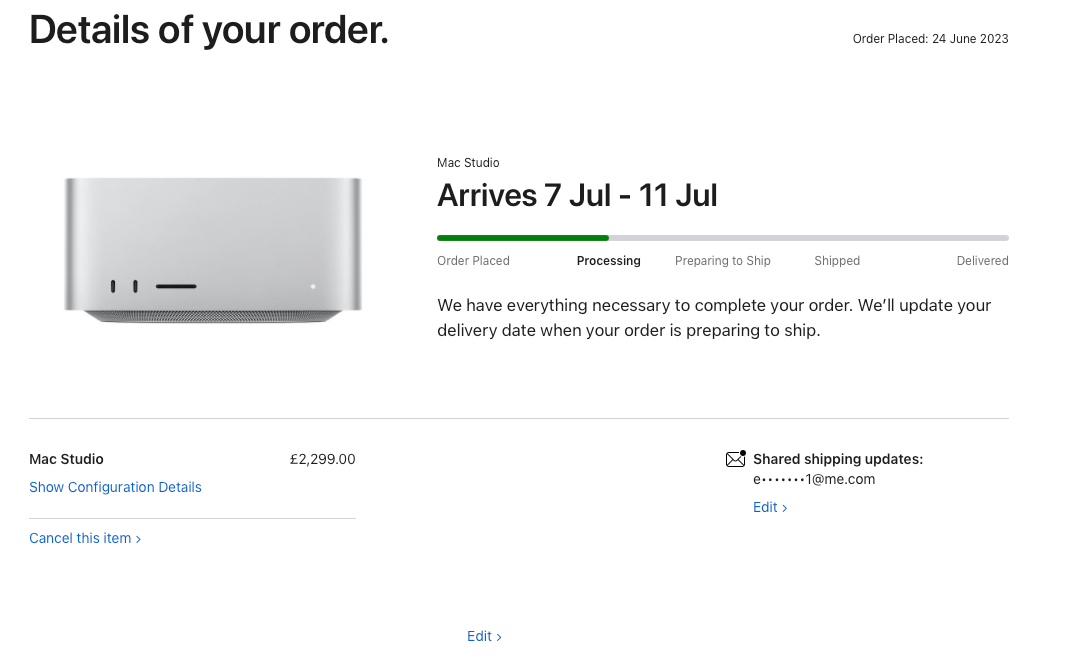Click the green filled part of progress bar

coord(522,238)
